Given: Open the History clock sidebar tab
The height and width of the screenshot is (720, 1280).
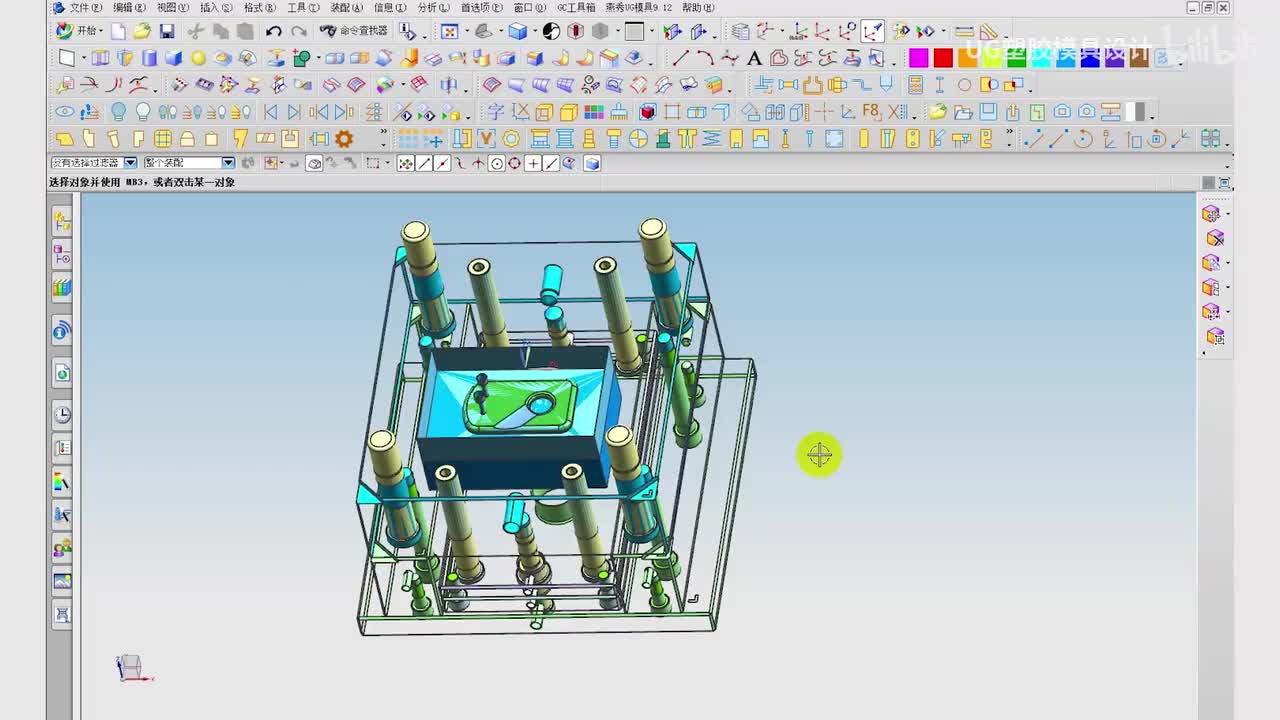Looking at the screenshot, I should [62, 414].
